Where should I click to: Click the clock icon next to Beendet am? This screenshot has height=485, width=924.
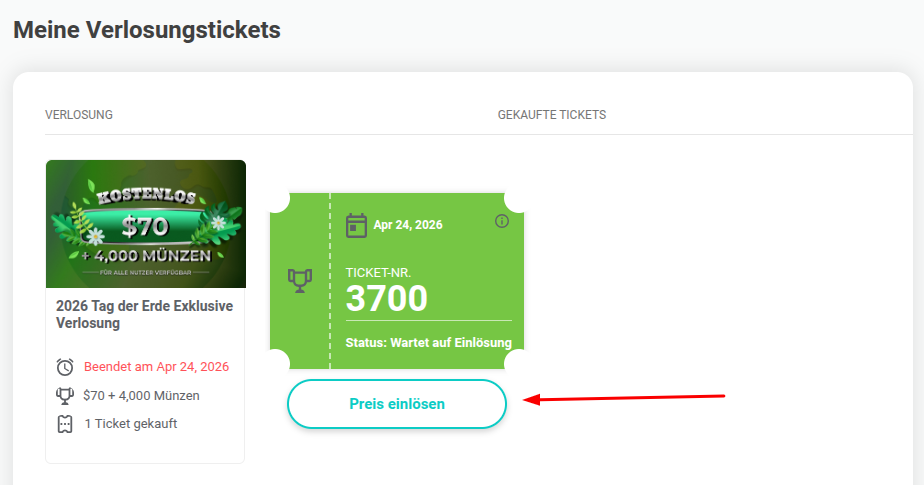[x=65, y=367]
